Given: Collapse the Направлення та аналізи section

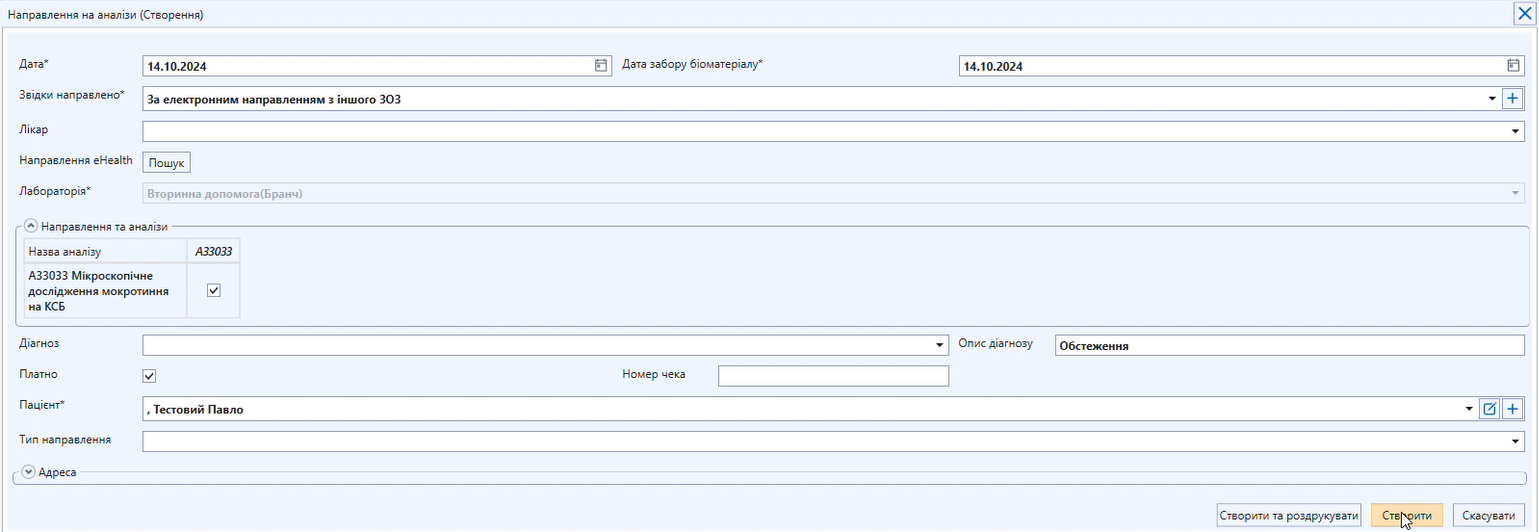Looking at the screenshot, I should (x=31, y=227).
